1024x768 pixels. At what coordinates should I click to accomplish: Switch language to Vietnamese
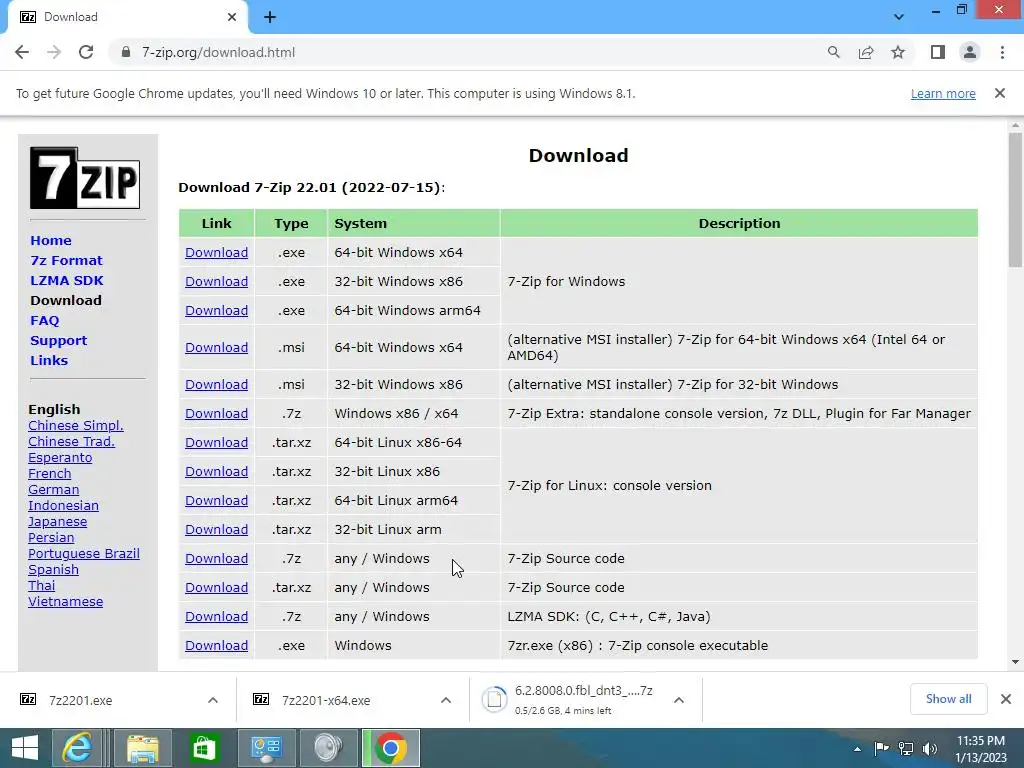[x=65, y=601]
